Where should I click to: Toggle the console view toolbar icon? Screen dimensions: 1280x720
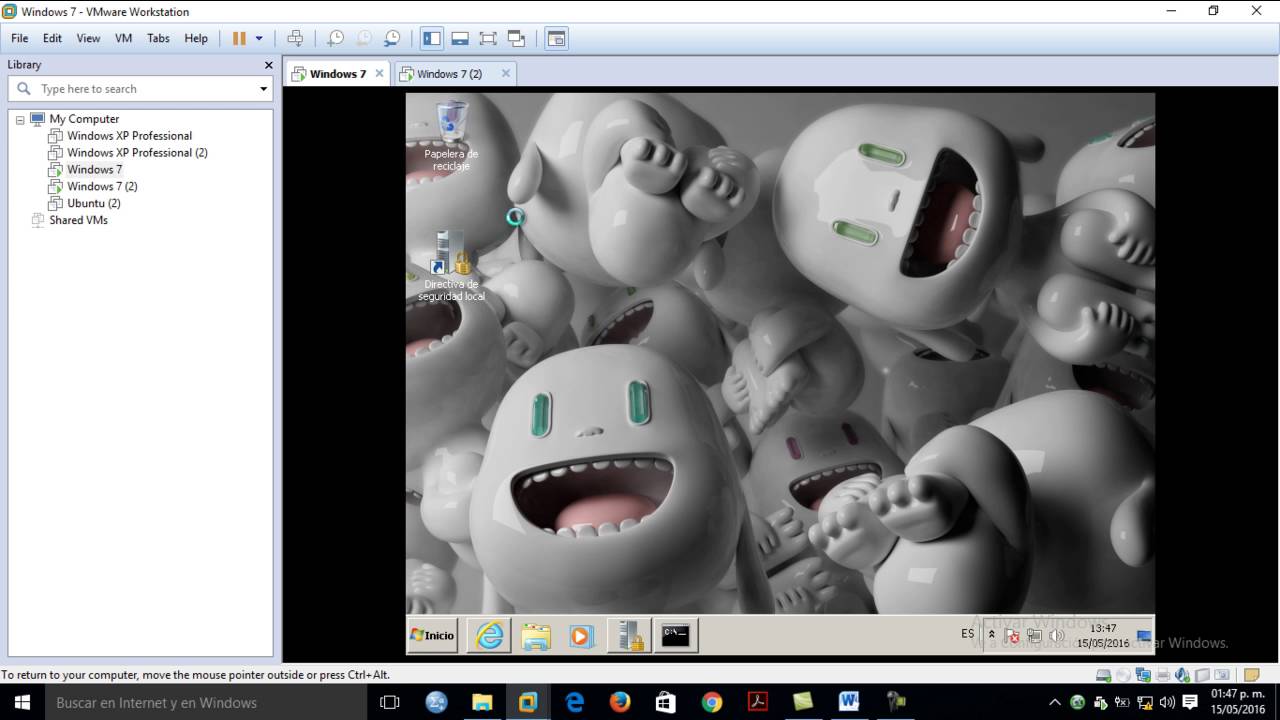pyautogui.click(x=556, y=38)
